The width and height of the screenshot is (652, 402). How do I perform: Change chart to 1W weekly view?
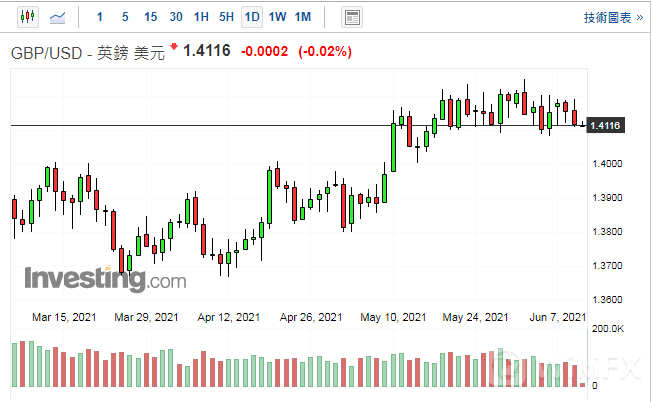pos(277,17)
